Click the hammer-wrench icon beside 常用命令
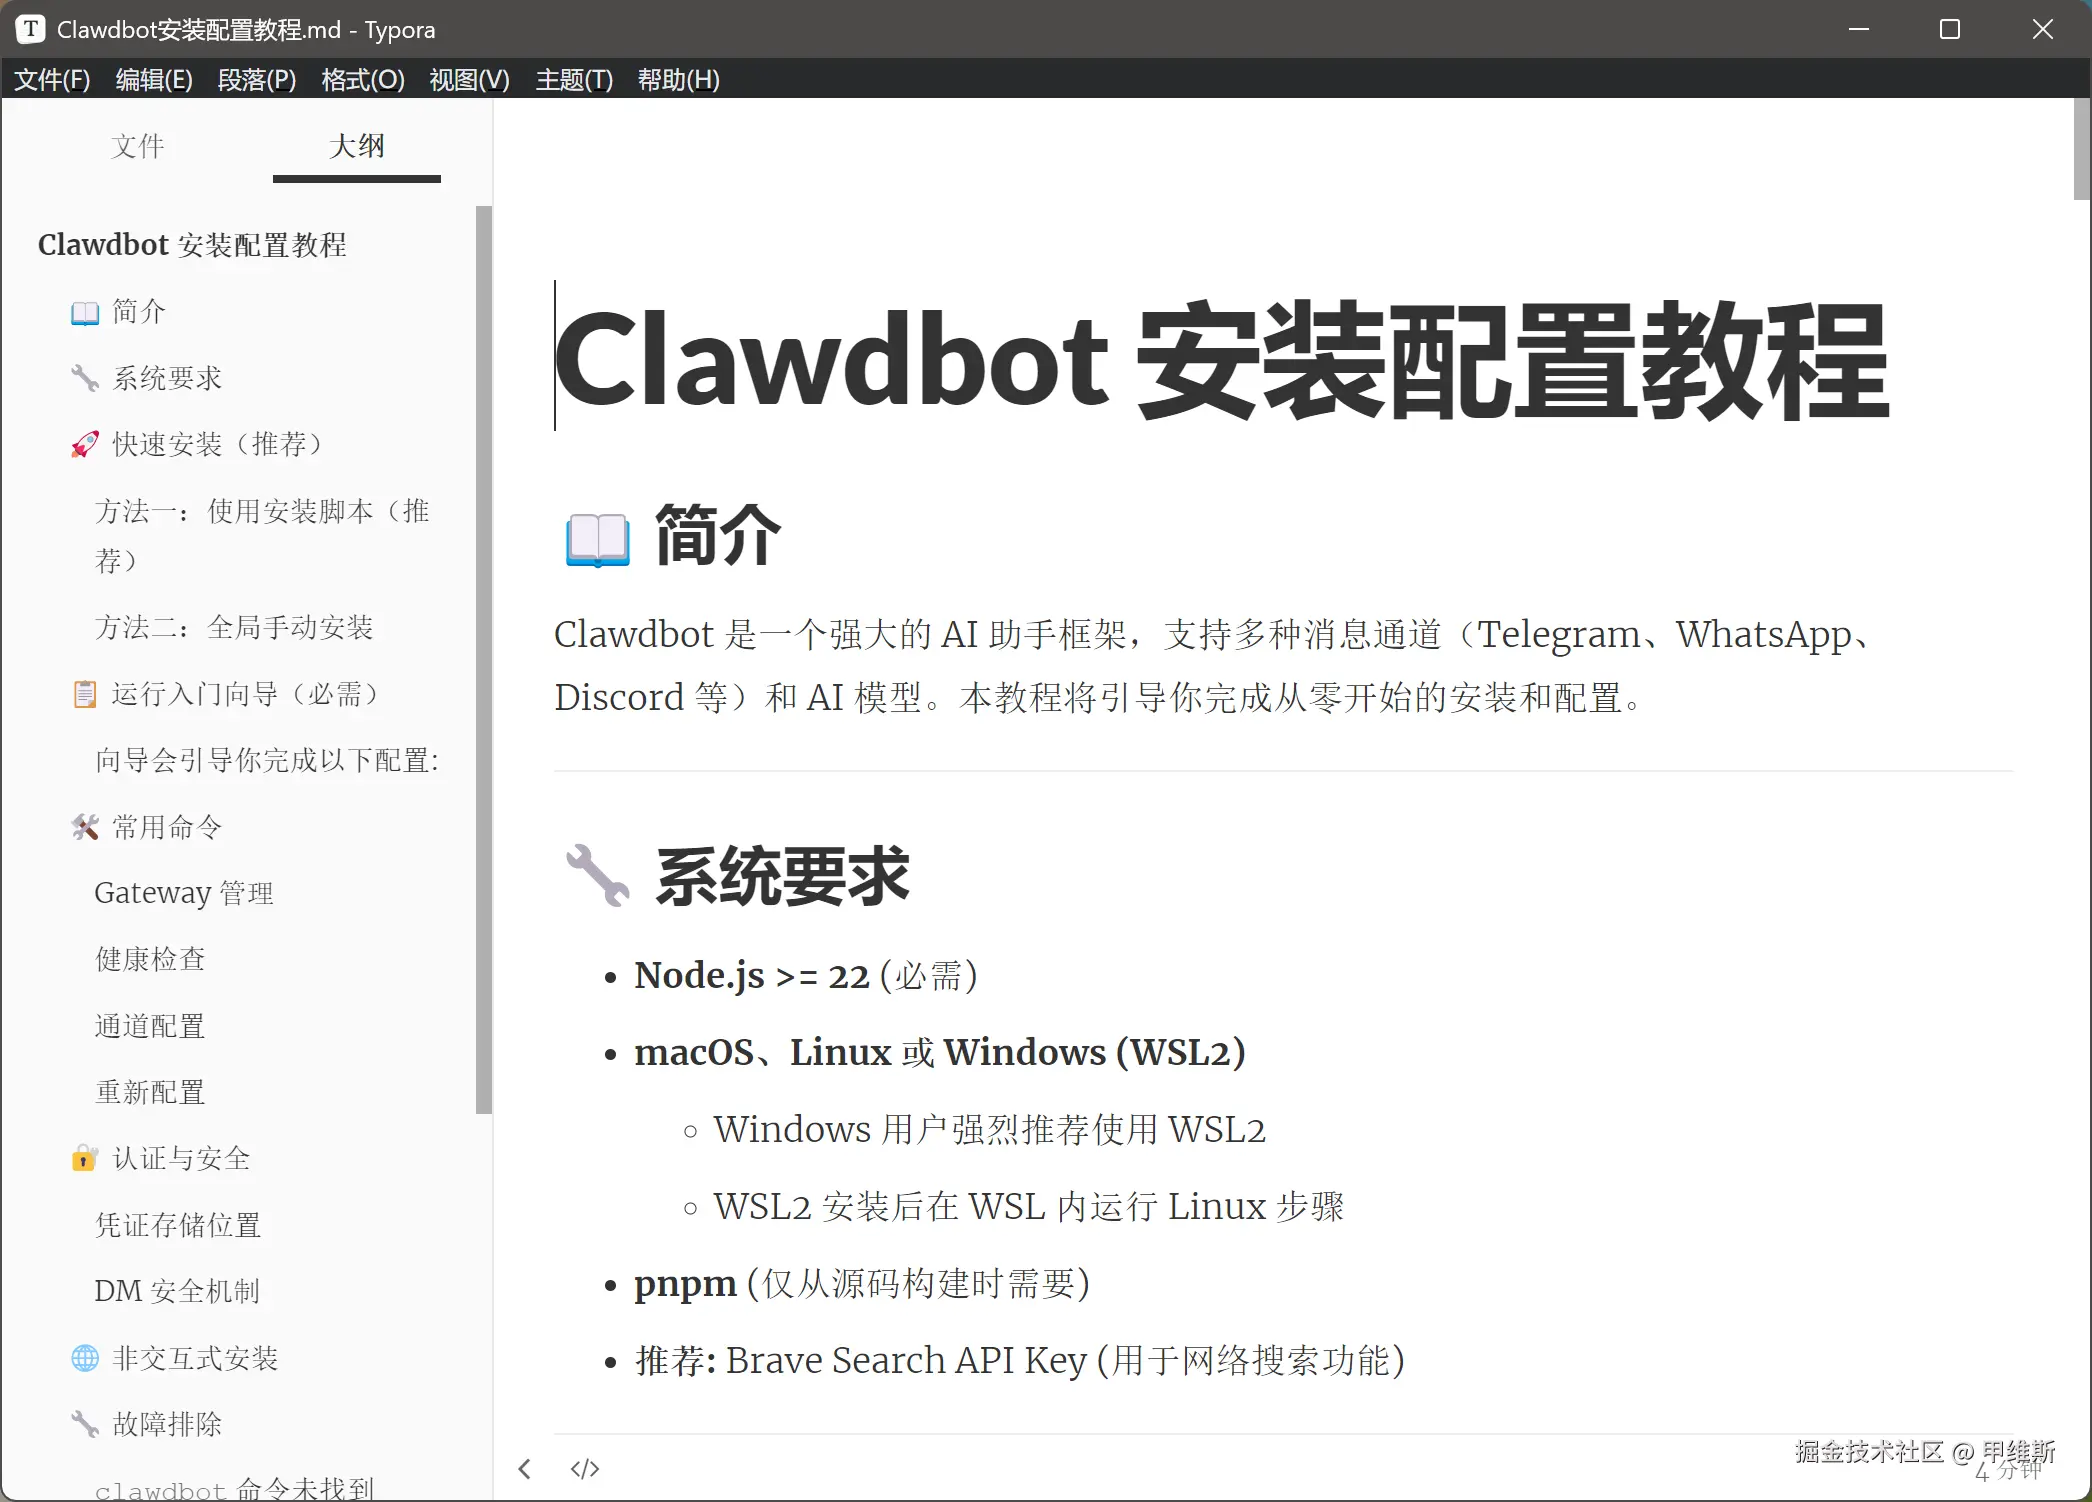 point(85,827)
